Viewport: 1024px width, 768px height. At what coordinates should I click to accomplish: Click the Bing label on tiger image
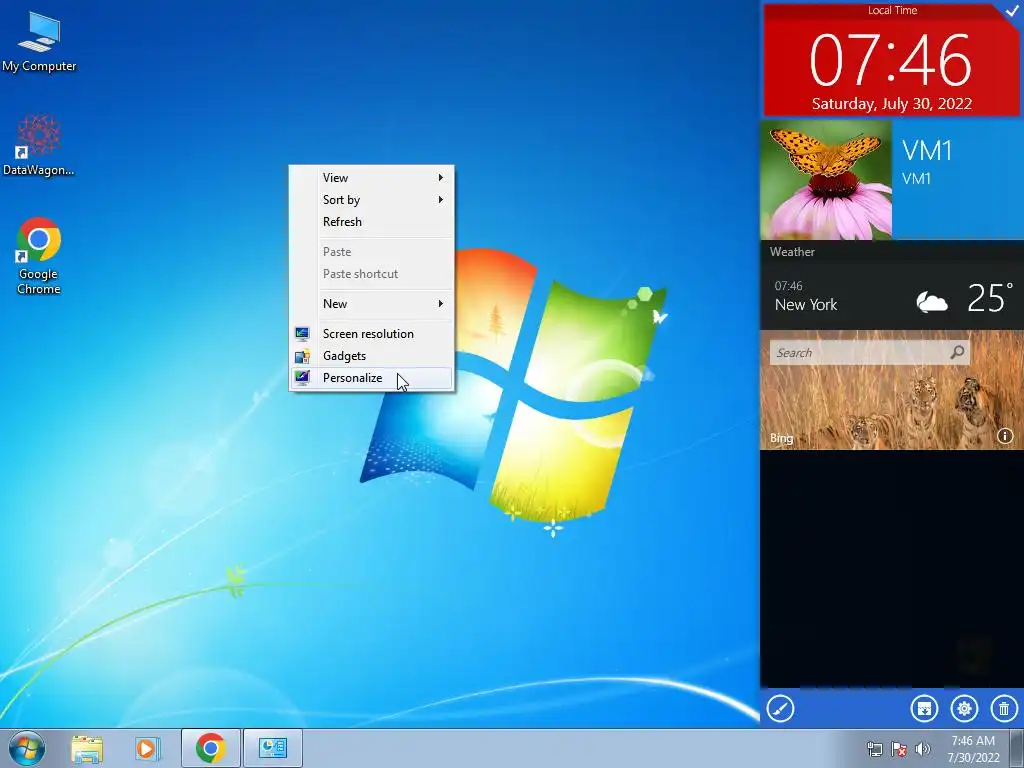click(781, 438)
